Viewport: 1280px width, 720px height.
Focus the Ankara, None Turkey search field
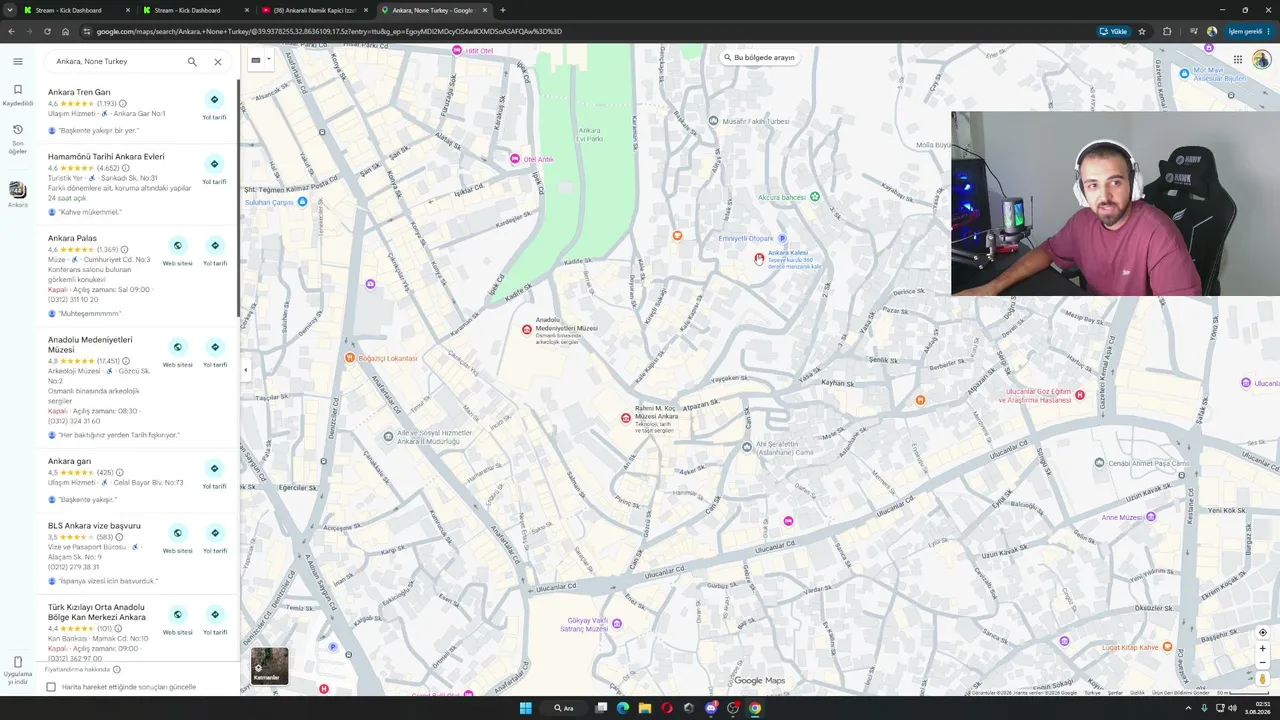[115, 61]
